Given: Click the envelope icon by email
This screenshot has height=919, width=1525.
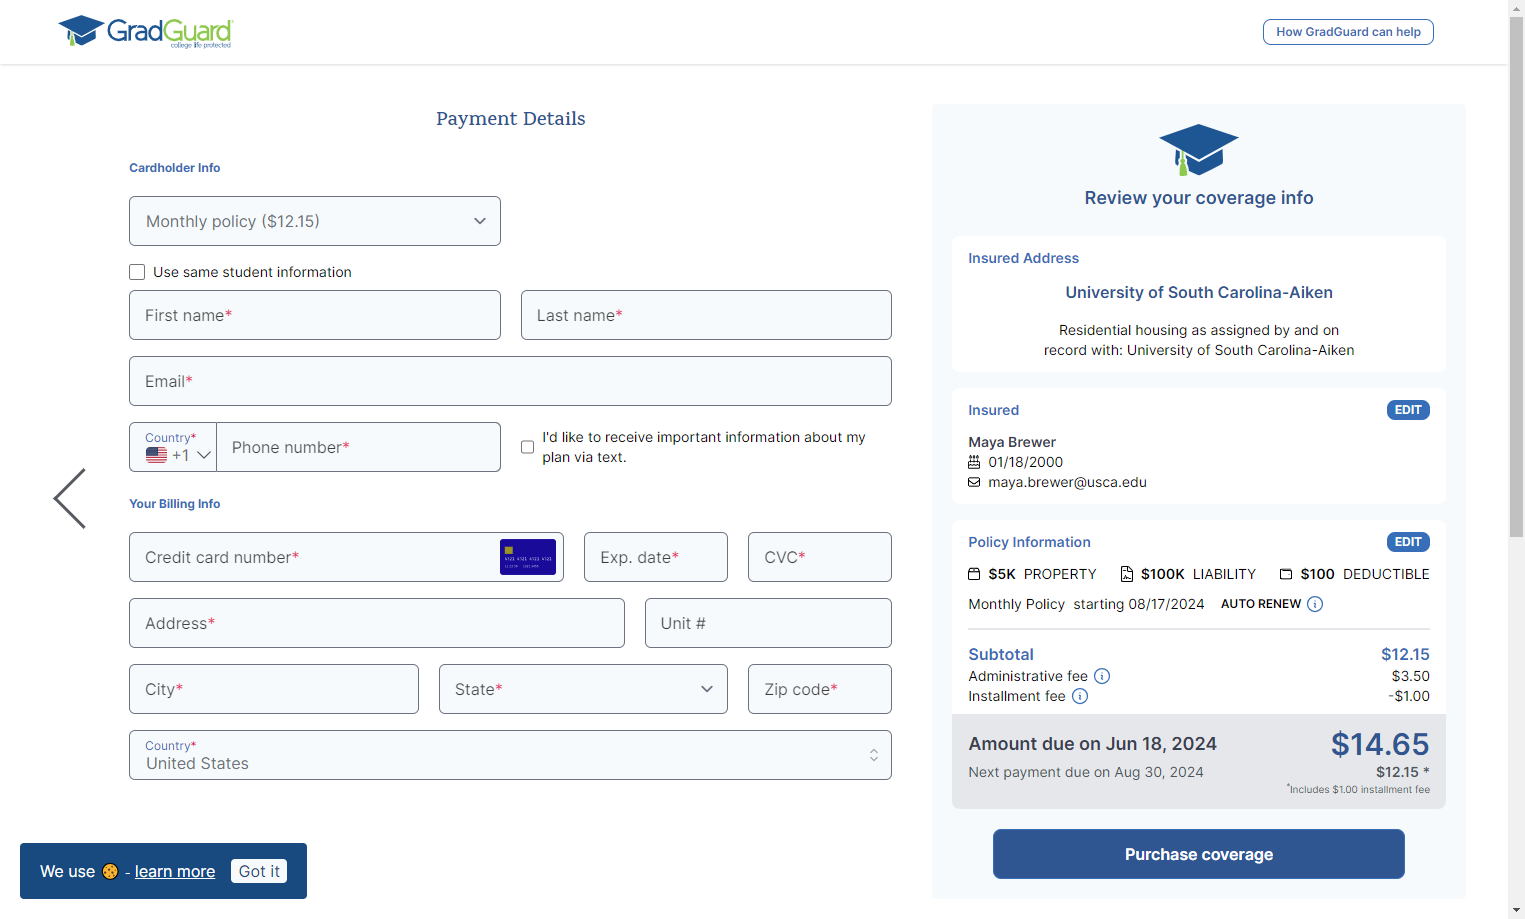Looking at the screenshot, I should 974,482.
